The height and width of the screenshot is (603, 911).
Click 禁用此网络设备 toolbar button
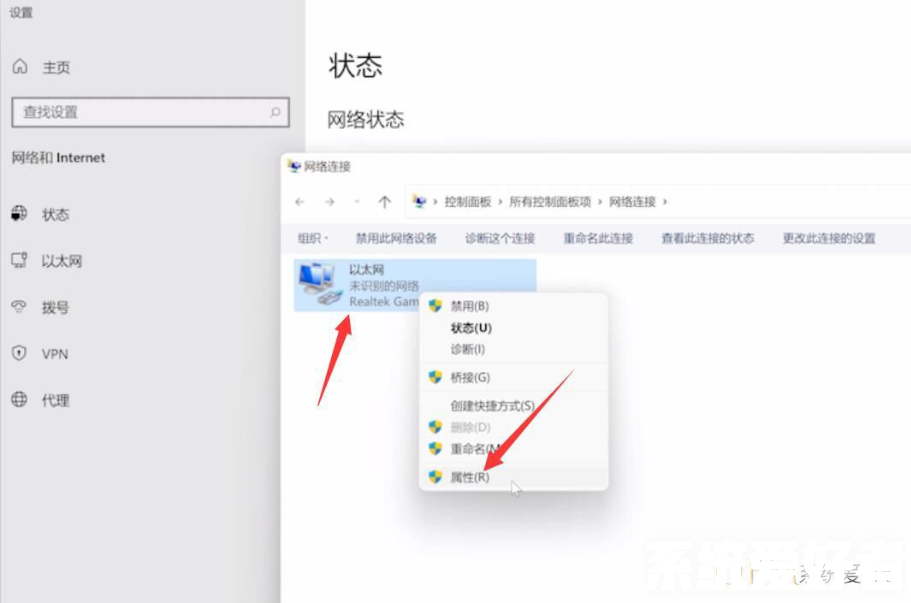pos(396,238)
